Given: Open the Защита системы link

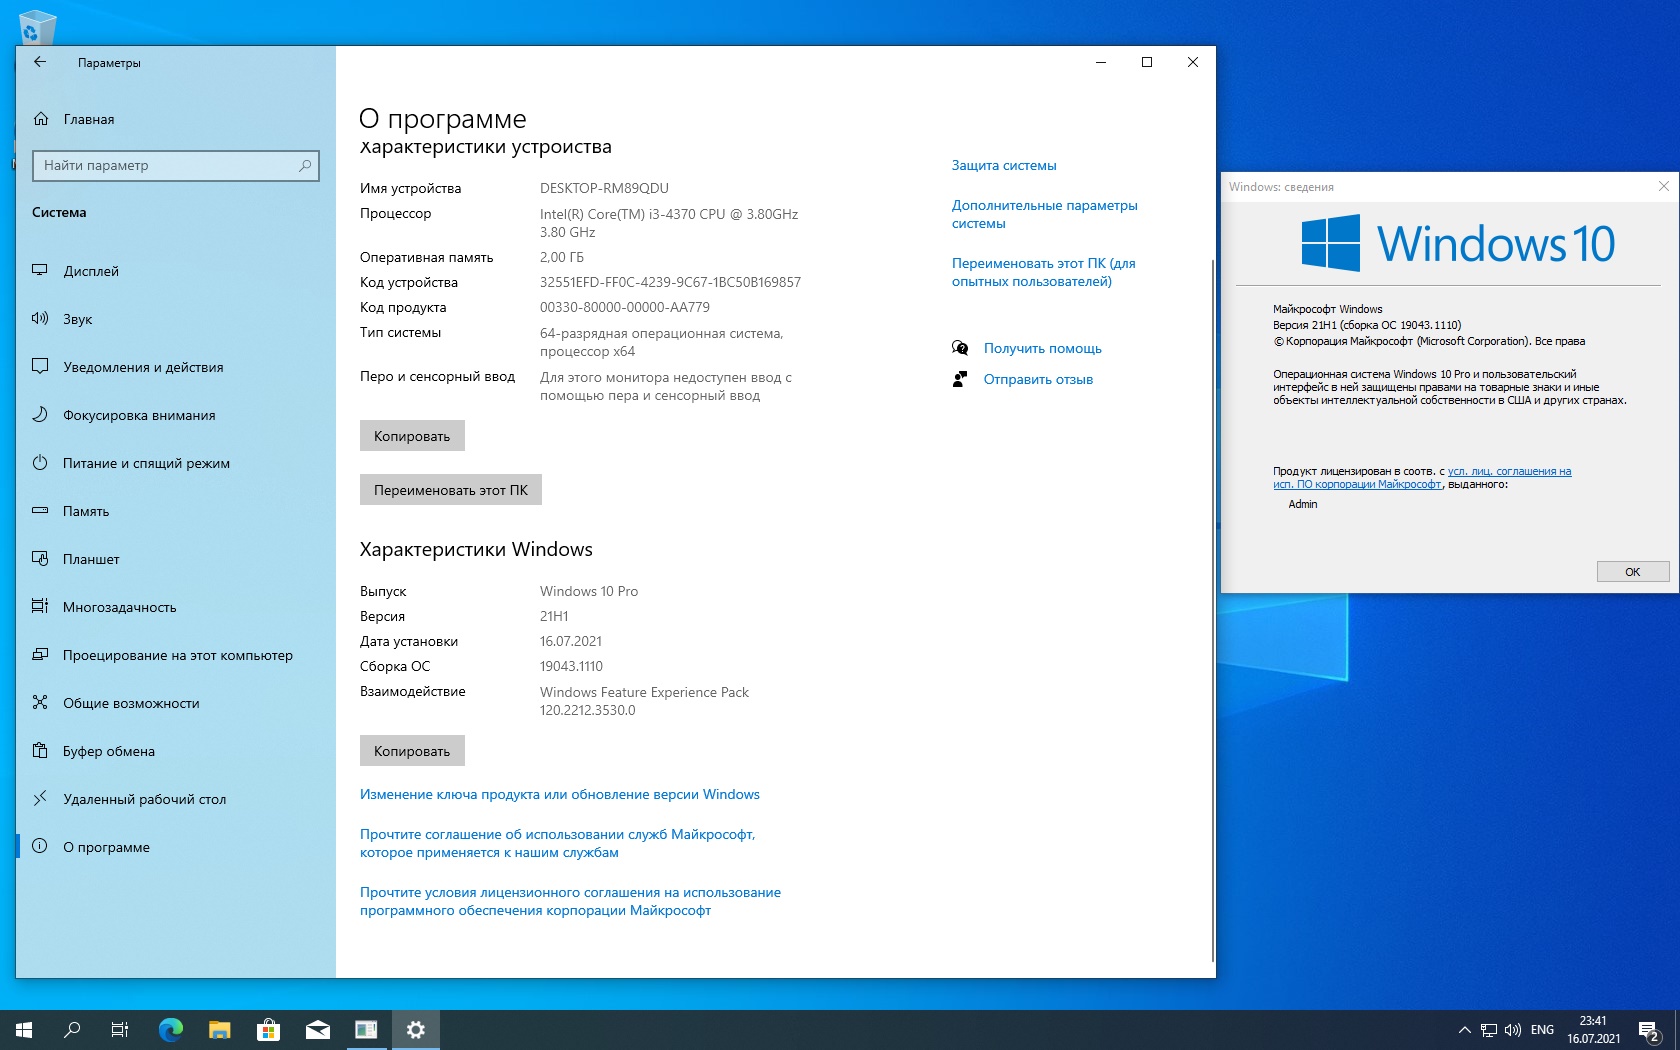Looking at the screenshot, I should (x=1004, y=165).
